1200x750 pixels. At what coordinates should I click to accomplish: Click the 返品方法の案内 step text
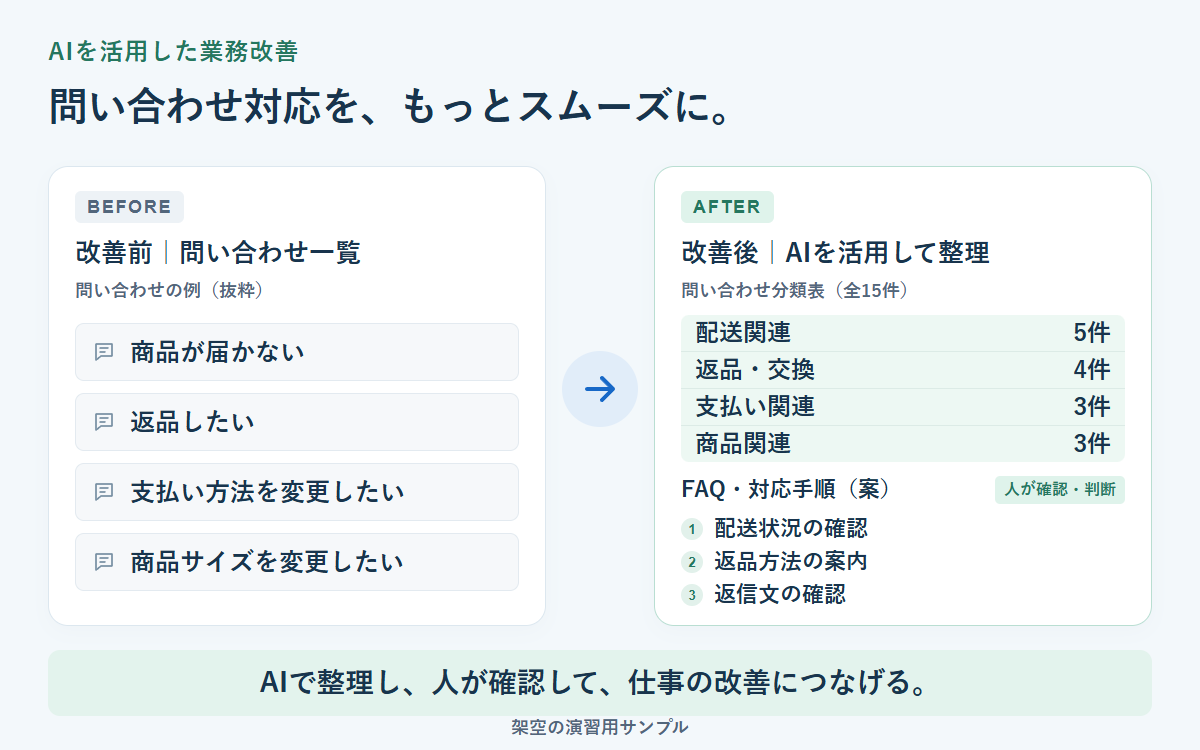coord(791,562)
